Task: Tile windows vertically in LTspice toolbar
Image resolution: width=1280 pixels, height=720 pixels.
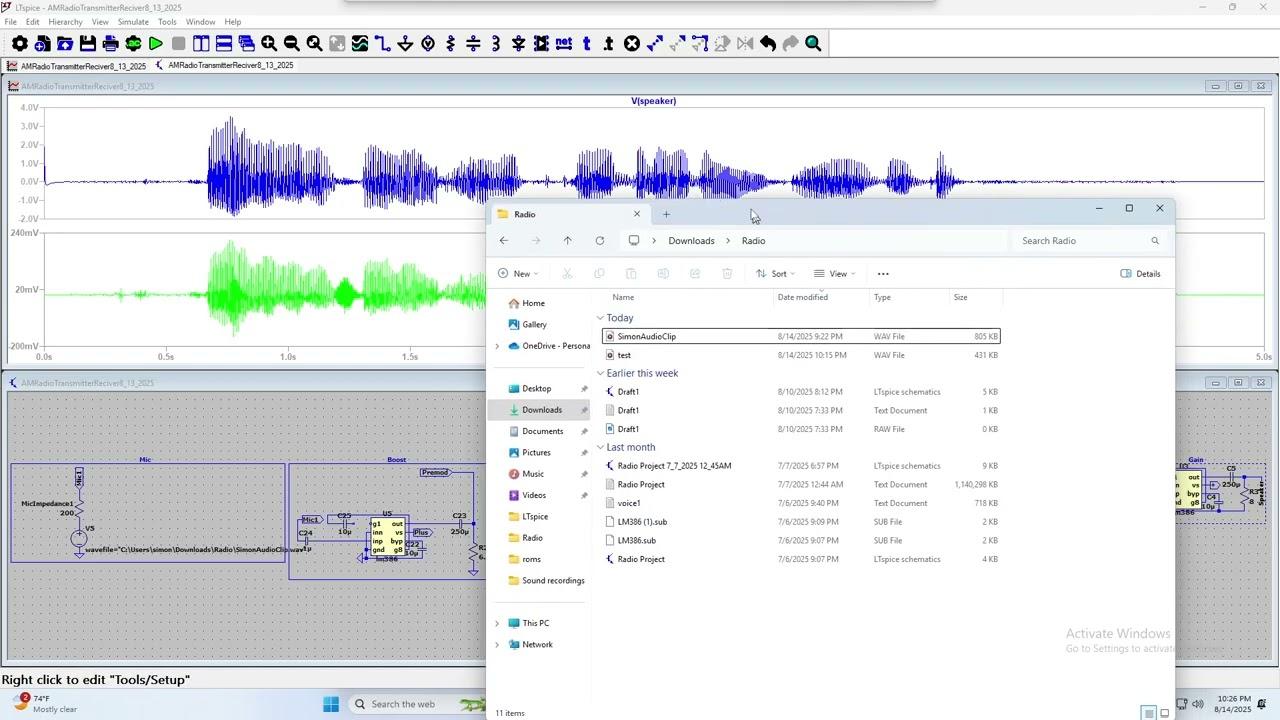Action: coord(201,43)
